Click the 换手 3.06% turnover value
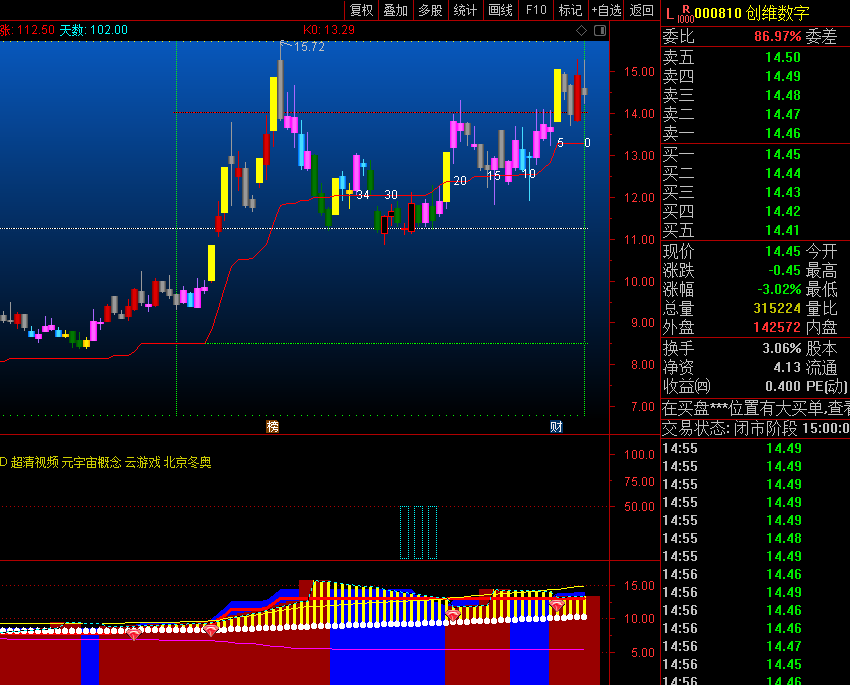The image size is (850, 685). [x=782, y=348]
